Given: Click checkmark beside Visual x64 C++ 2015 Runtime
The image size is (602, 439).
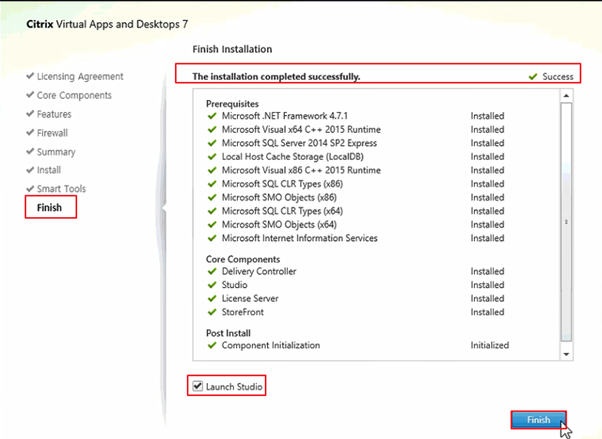Looking at the screenshot, I should tap(212, 129).
